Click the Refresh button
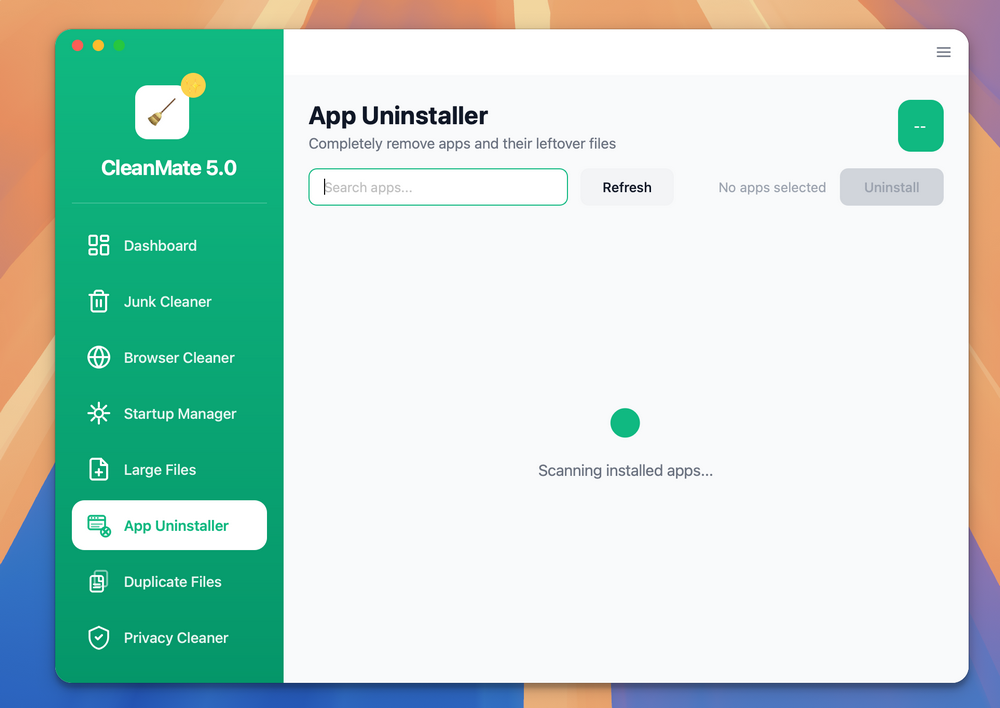The image size is (1000, 708). pyautogui.click(x=627, y=187)
